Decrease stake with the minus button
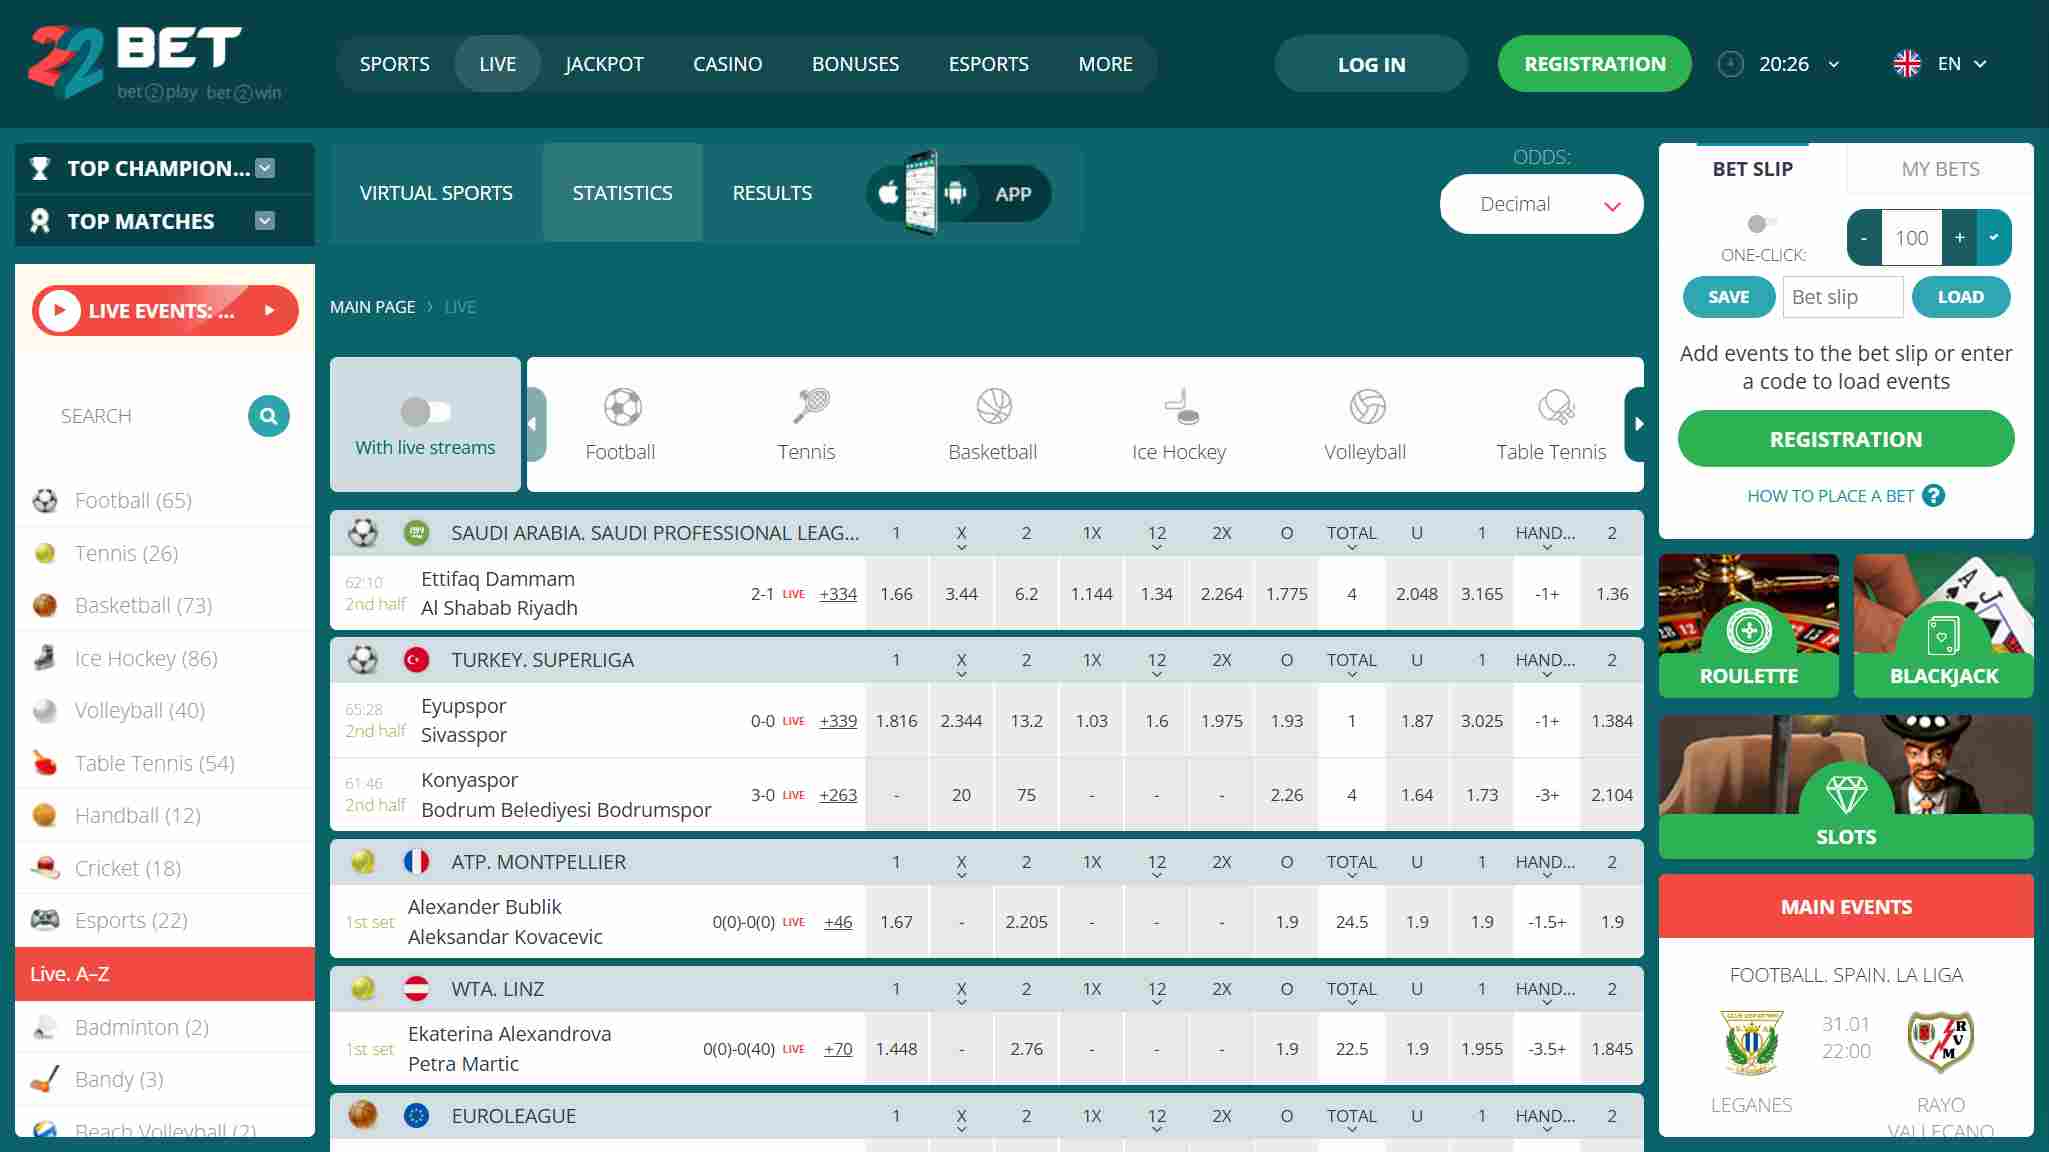 1864,237
